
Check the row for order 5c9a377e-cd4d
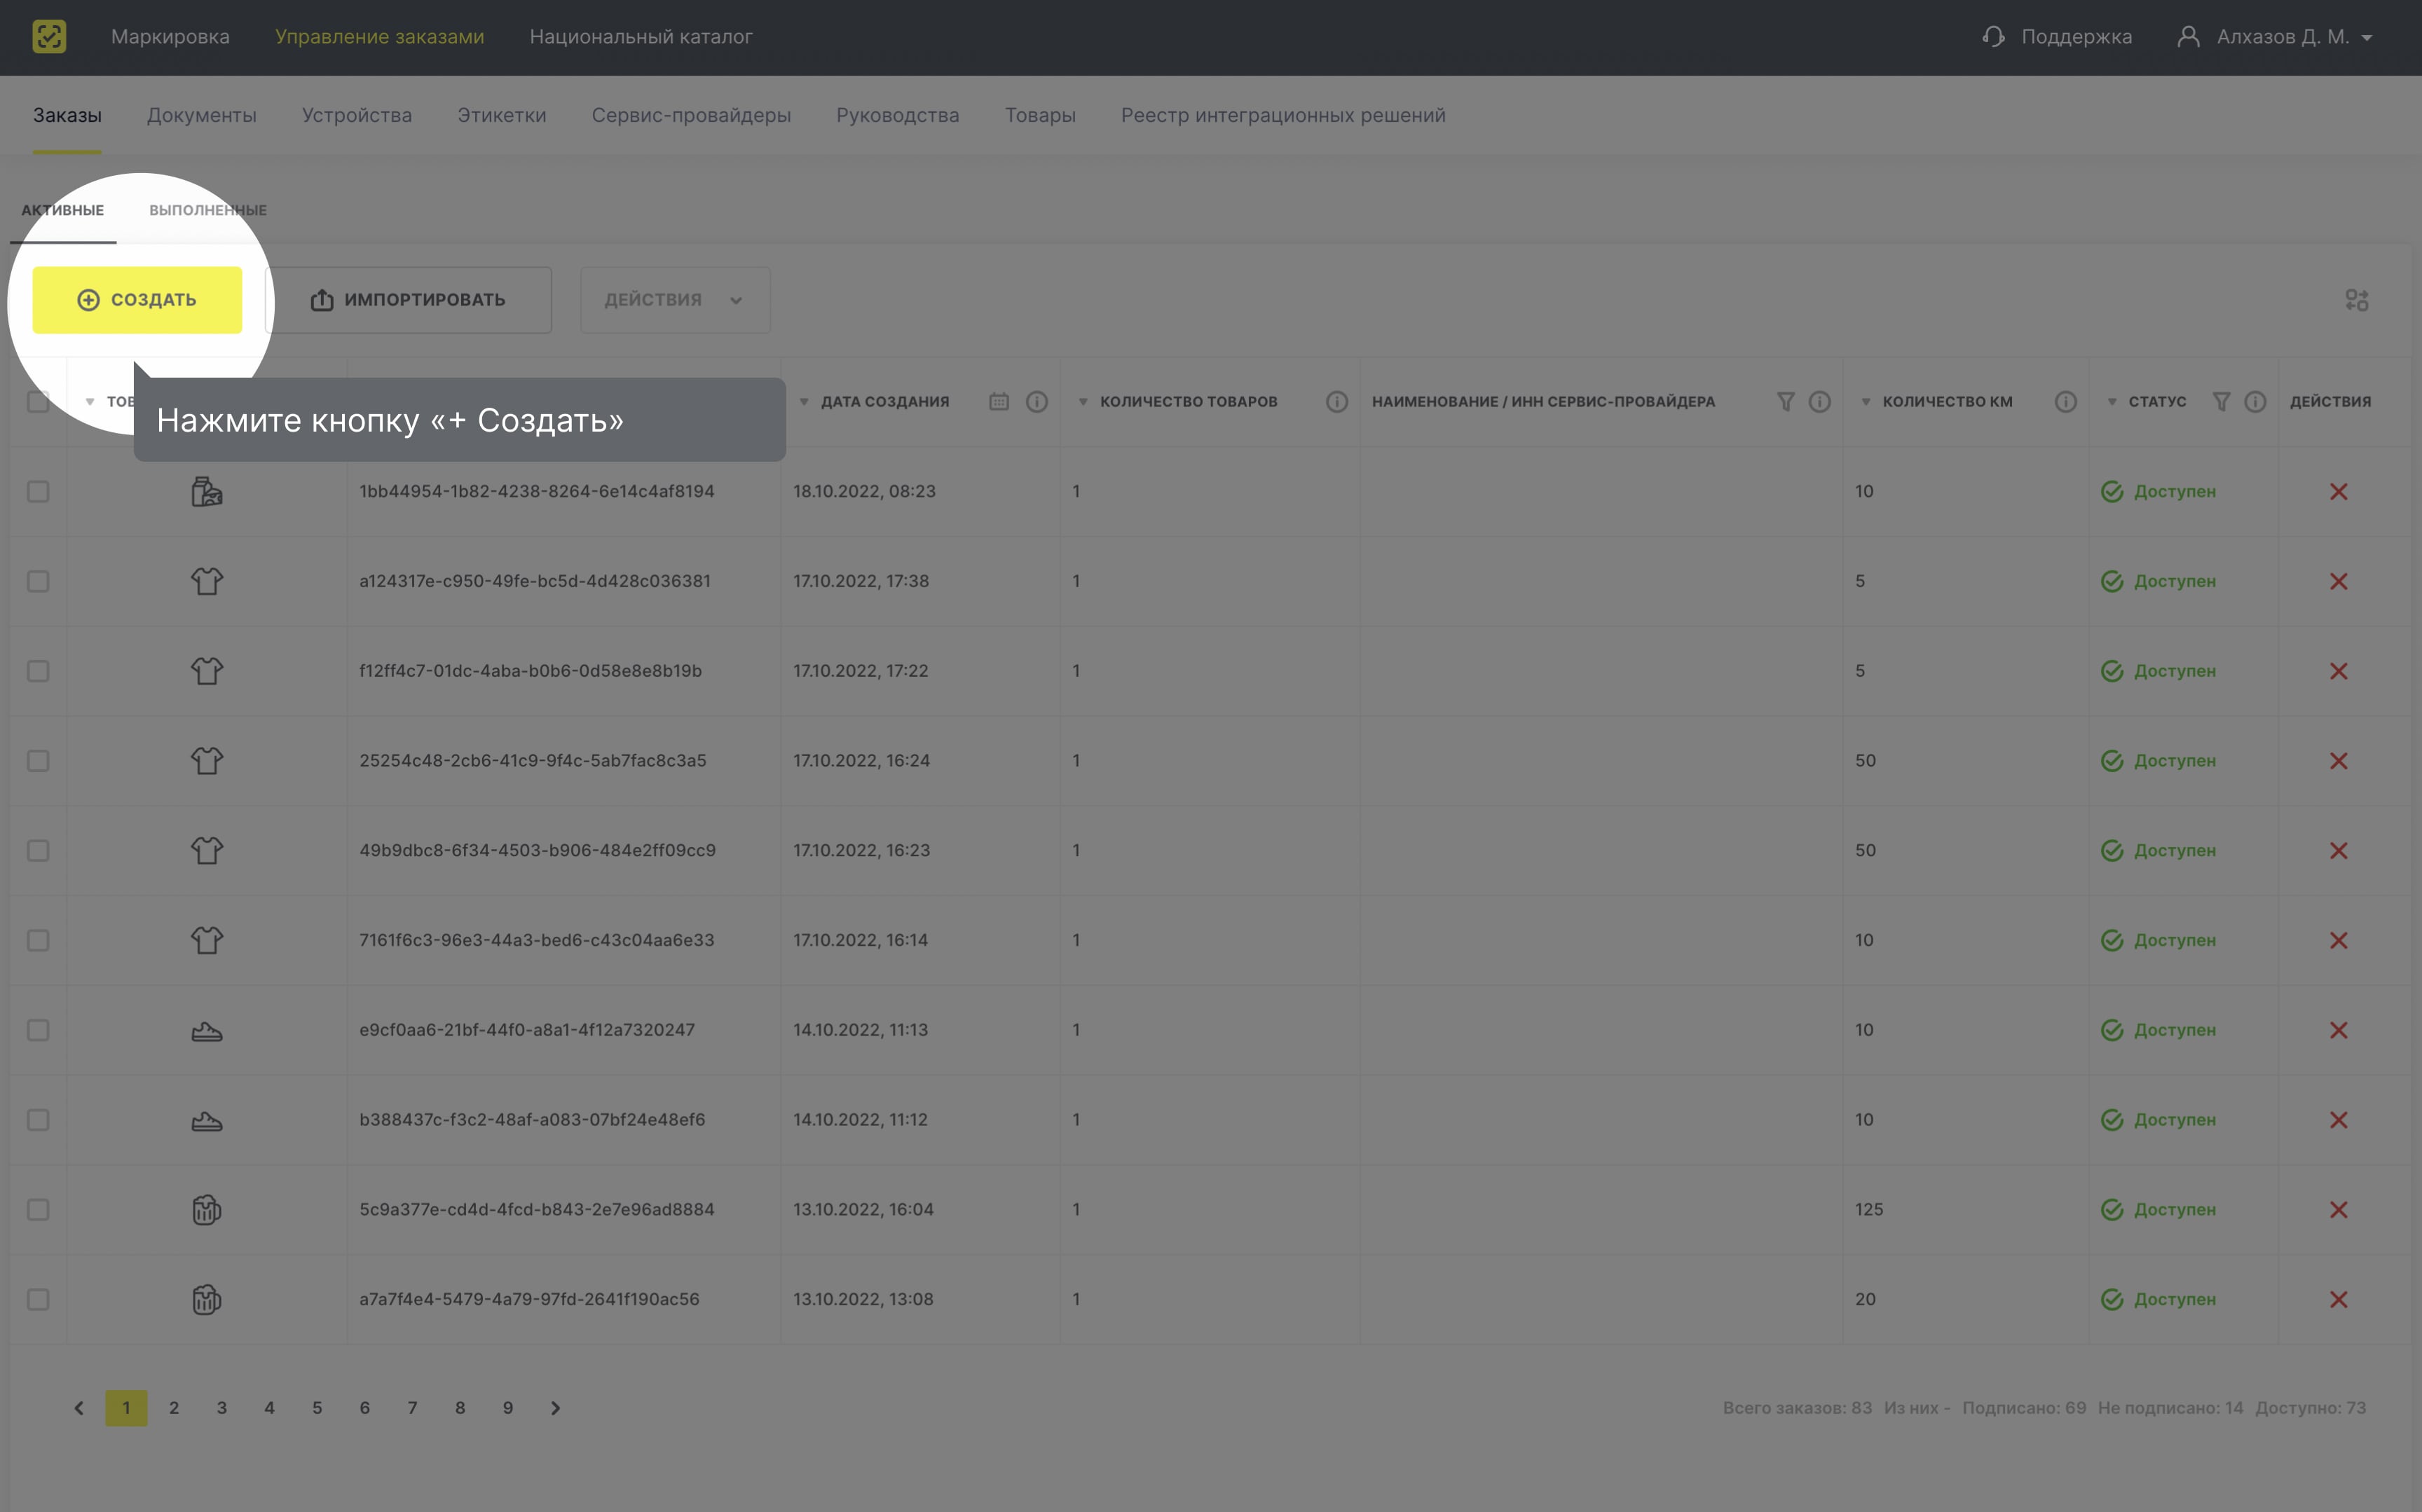pyautogui.click(x=38, y=1210)
